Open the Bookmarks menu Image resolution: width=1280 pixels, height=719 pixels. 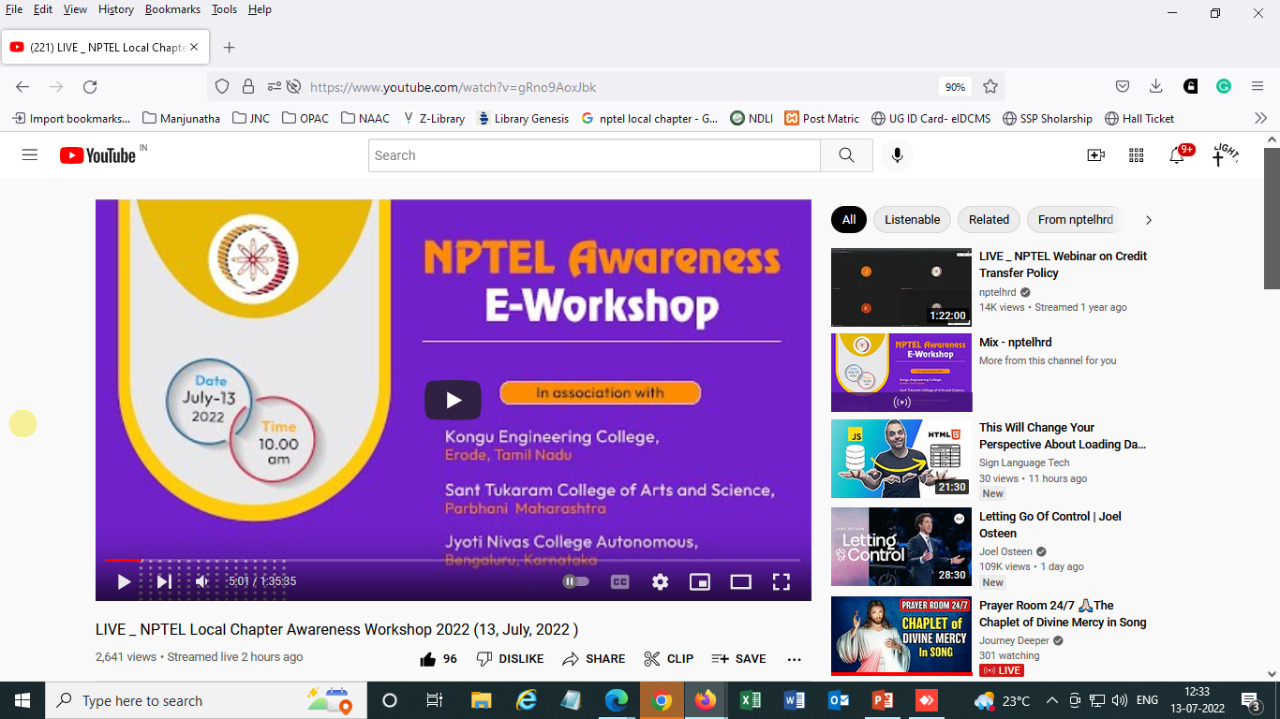172,9
